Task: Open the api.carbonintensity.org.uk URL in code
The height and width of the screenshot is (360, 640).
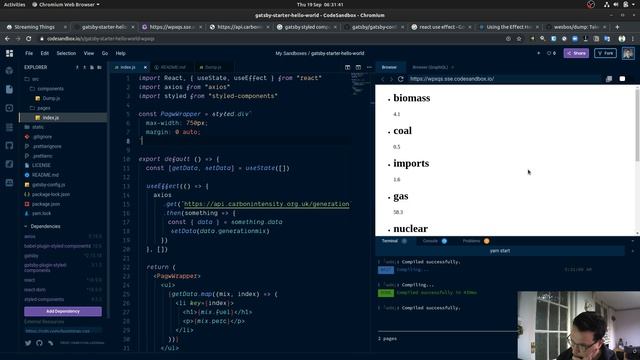Action: 266,204
